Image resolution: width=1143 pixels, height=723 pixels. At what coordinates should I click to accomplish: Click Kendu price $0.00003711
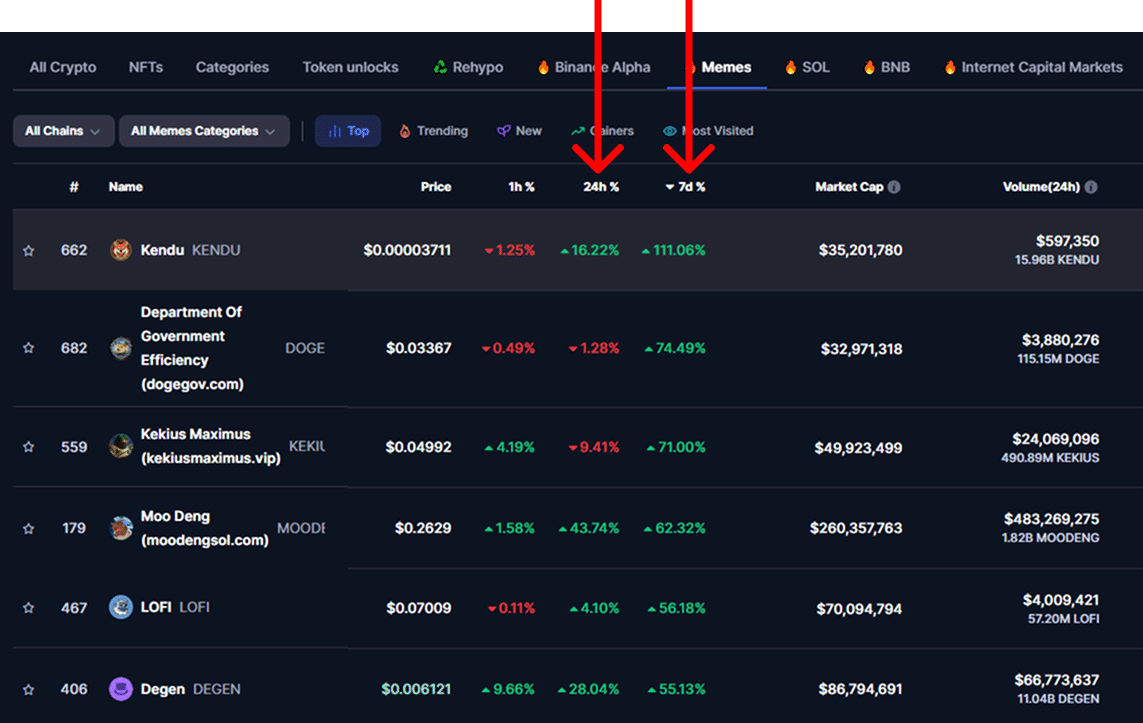point(407,250)
